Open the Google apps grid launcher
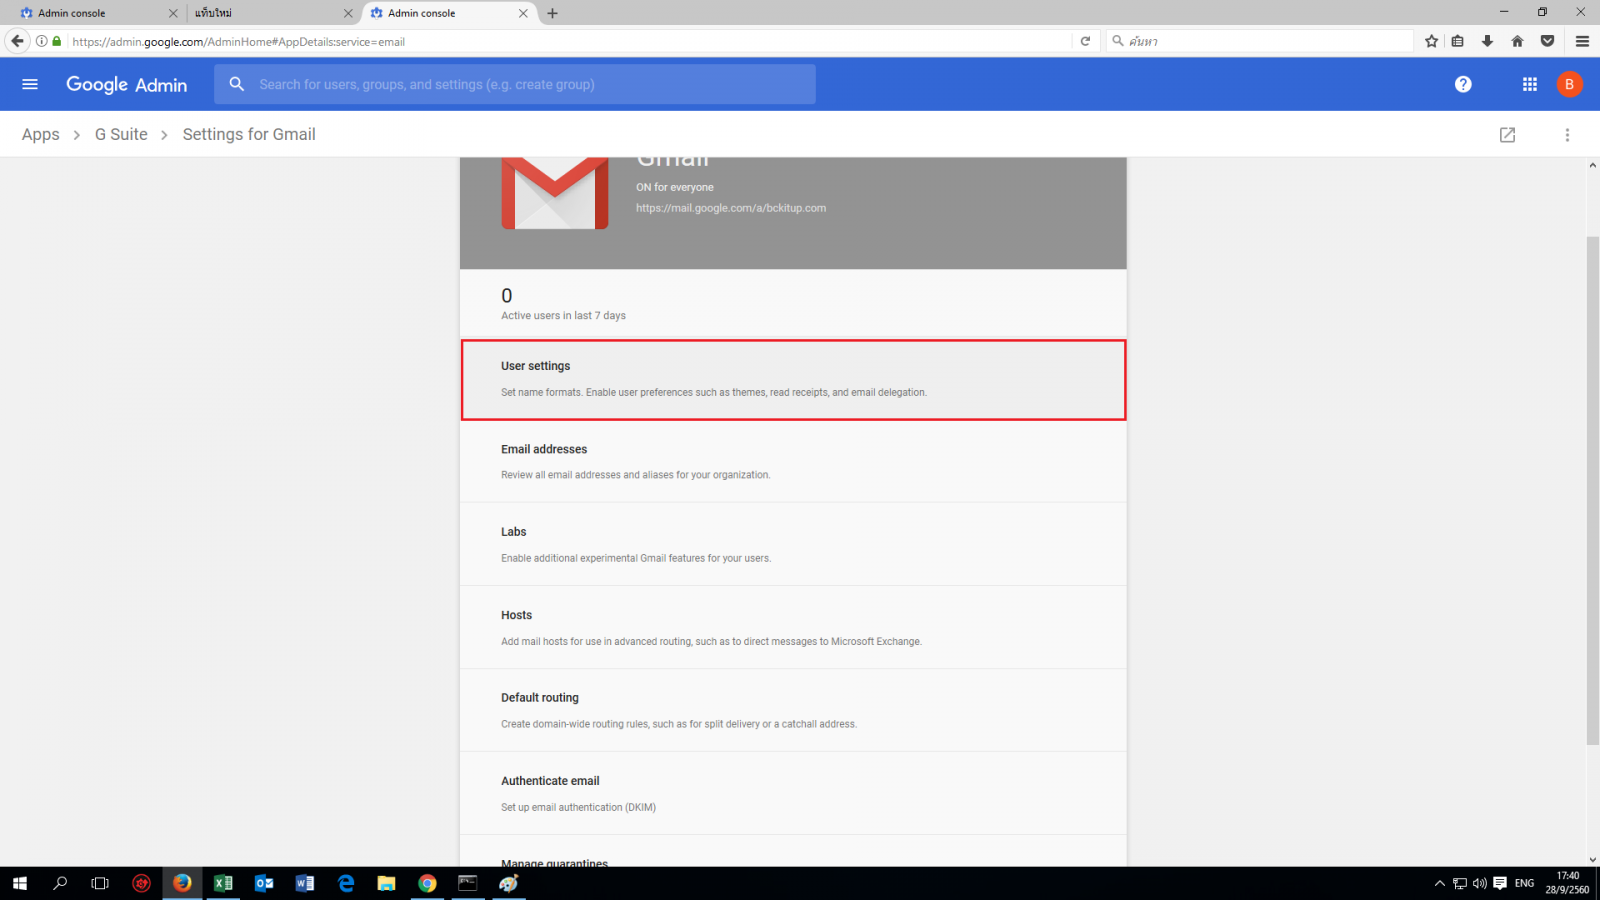This screenshot has height=900, width=1600. pyautogui.click(x=1530, y=84)
